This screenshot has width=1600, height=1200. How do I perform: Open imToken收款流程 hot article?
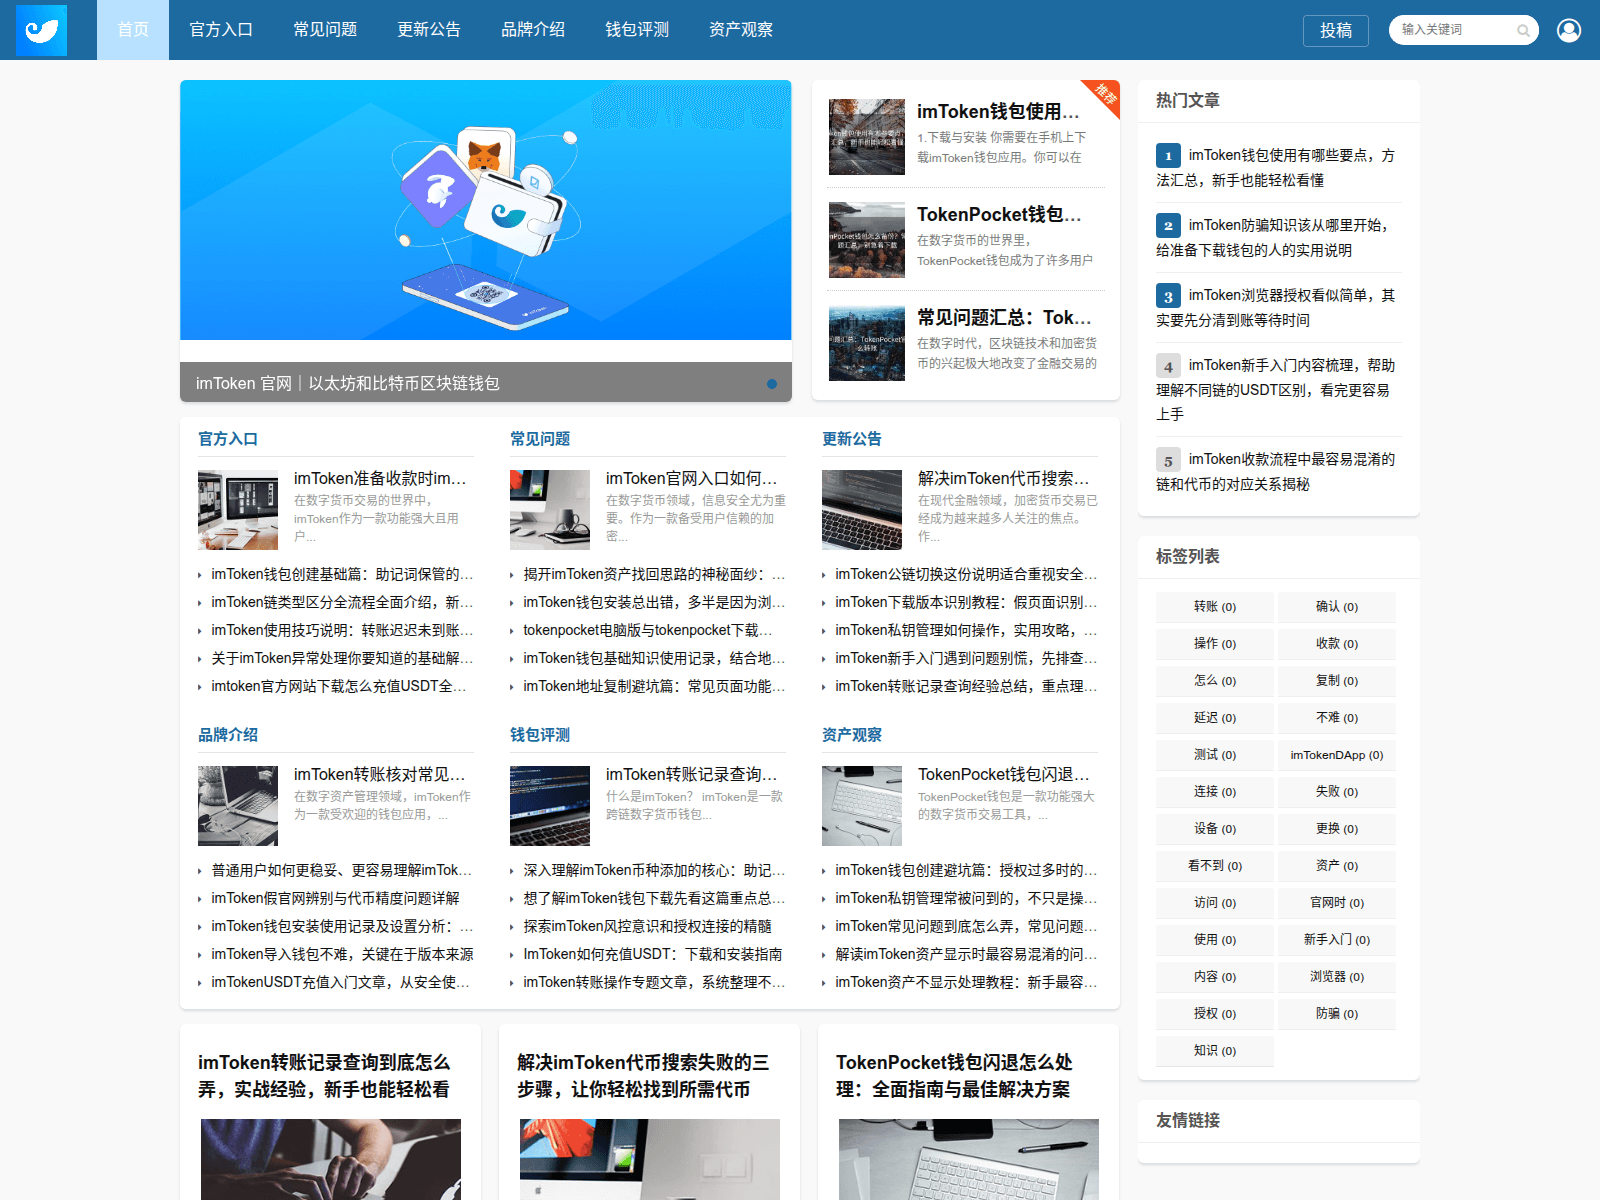tap(1278, 472)
